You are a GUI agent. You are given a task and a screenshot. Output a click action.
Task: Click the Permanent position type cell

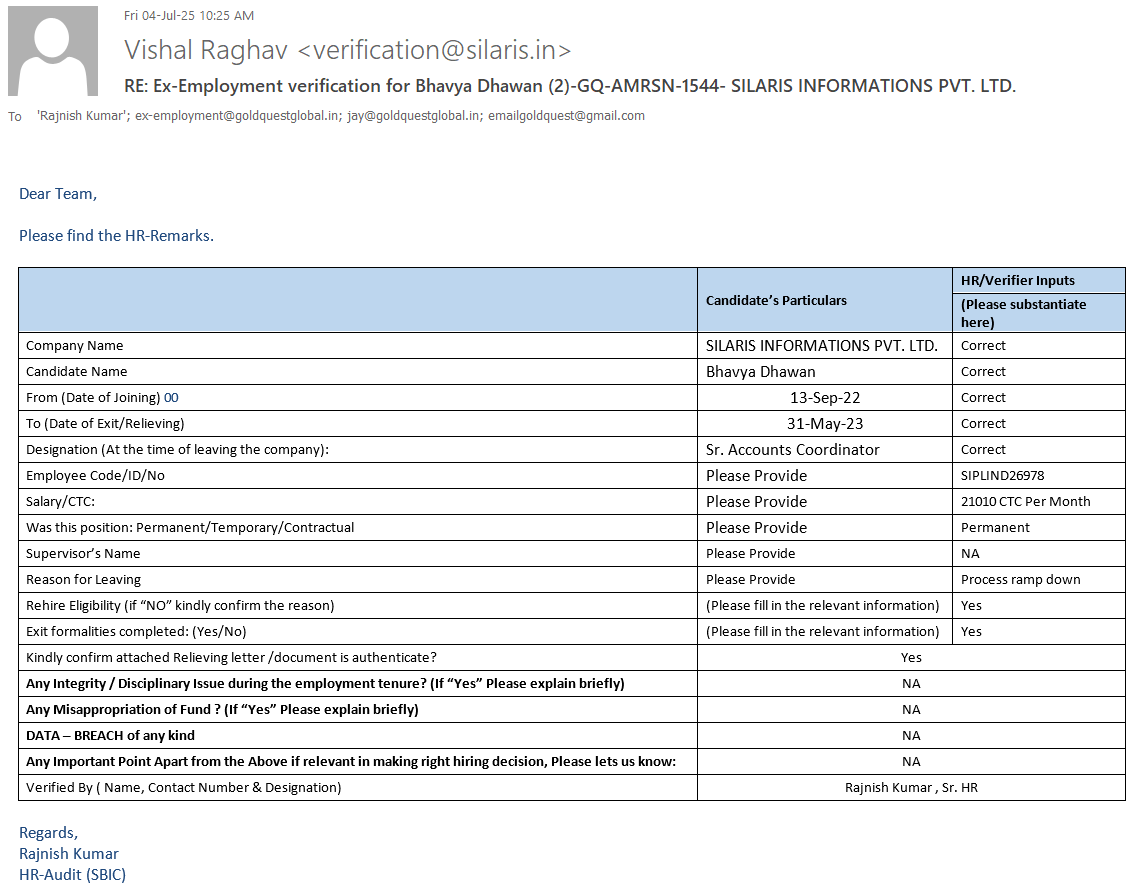tap(995, 528)
